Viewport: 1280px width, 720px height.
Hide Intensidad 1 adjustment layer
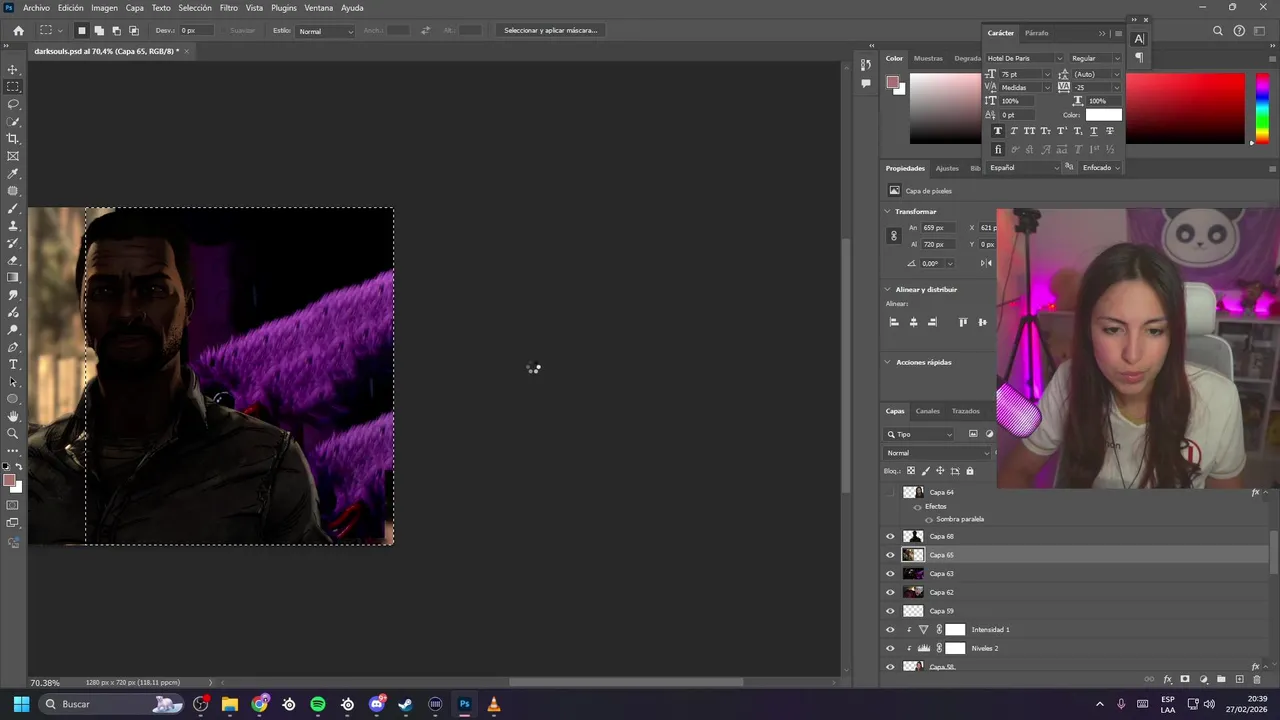click(x=890, y=630)
